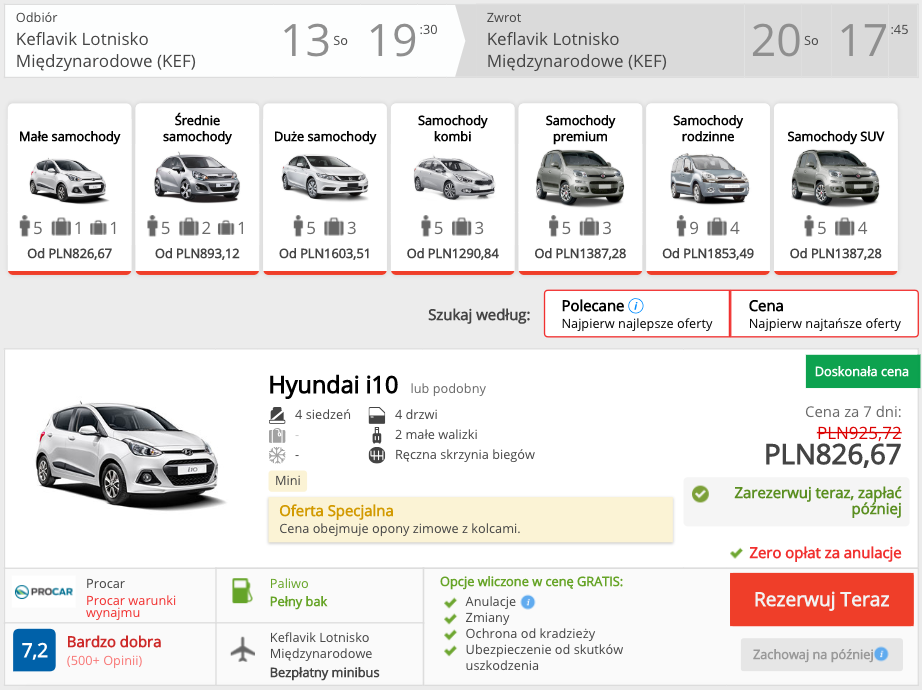Screen dimensions: 922x690
Task: Click the 7,2 rating badge
Action: tap(35, 650)
